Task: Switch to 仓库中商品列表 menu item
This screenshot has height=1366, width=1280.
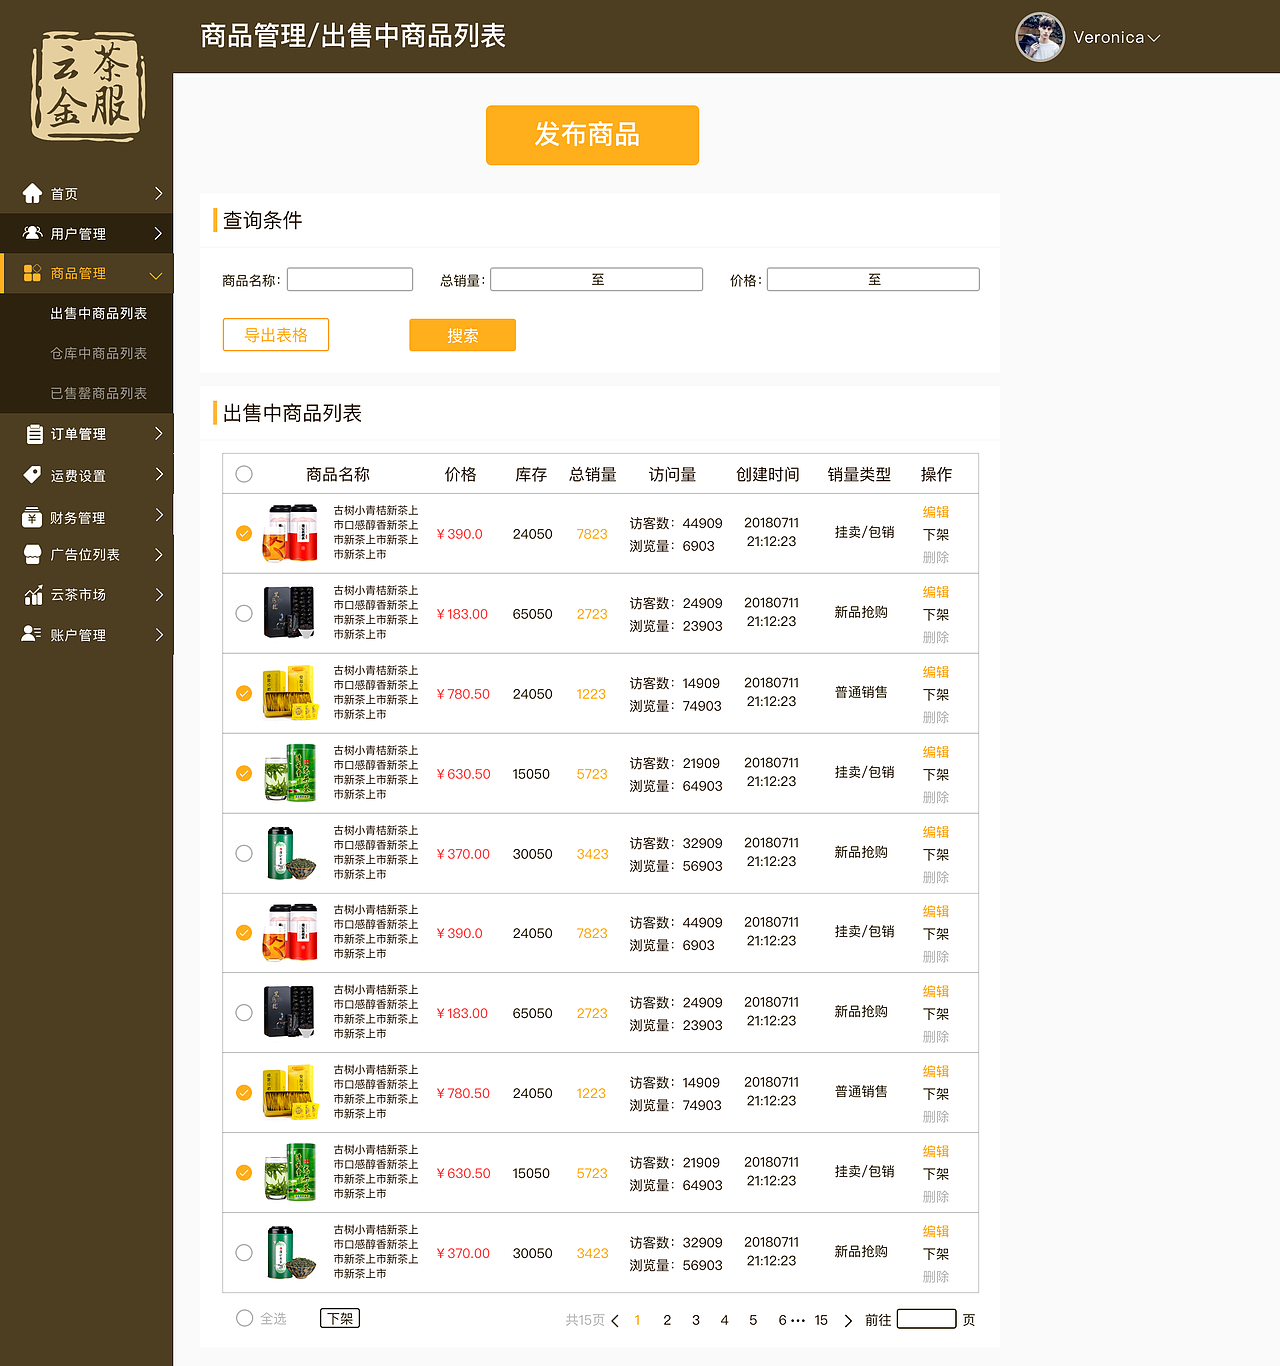Action: (x=97, y=352)
